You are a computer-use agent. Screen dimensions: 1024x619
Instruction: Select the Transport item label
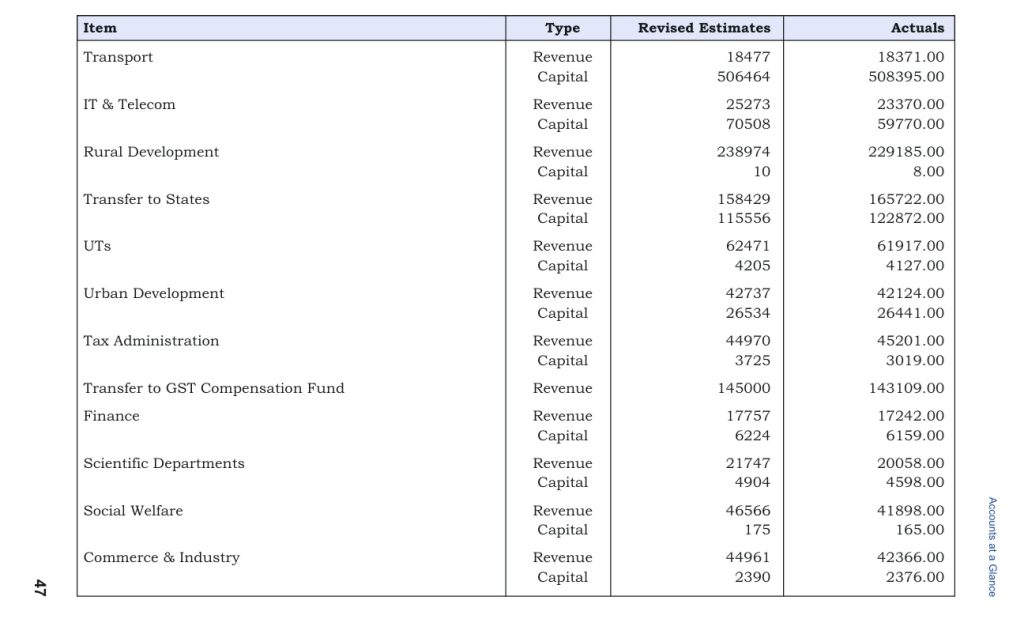(x=118, y=57)
